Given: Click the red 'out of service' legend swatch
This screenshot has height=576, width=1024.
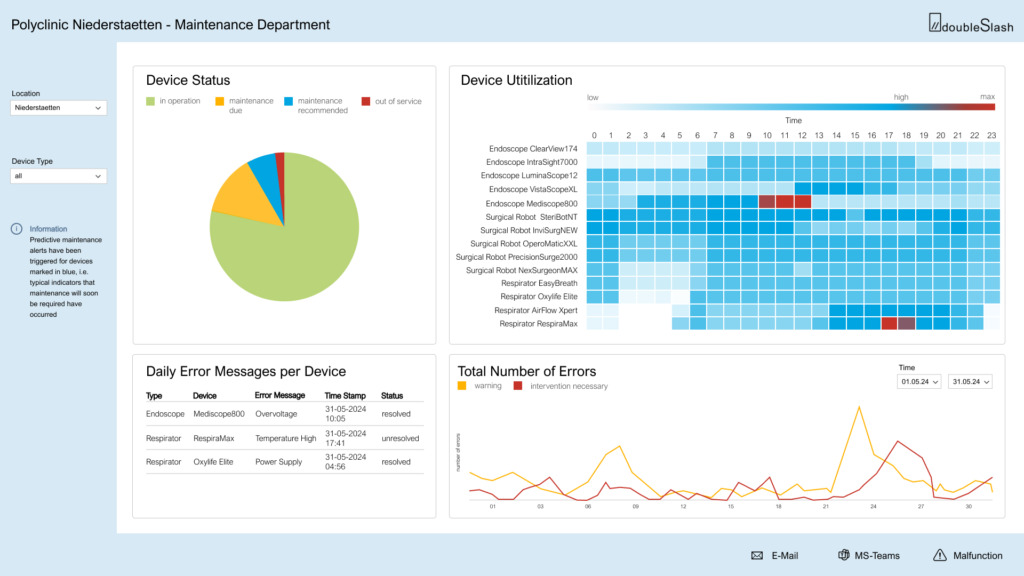Looking at the screenshot, I should pyautogui.click(x=366, y=101).
